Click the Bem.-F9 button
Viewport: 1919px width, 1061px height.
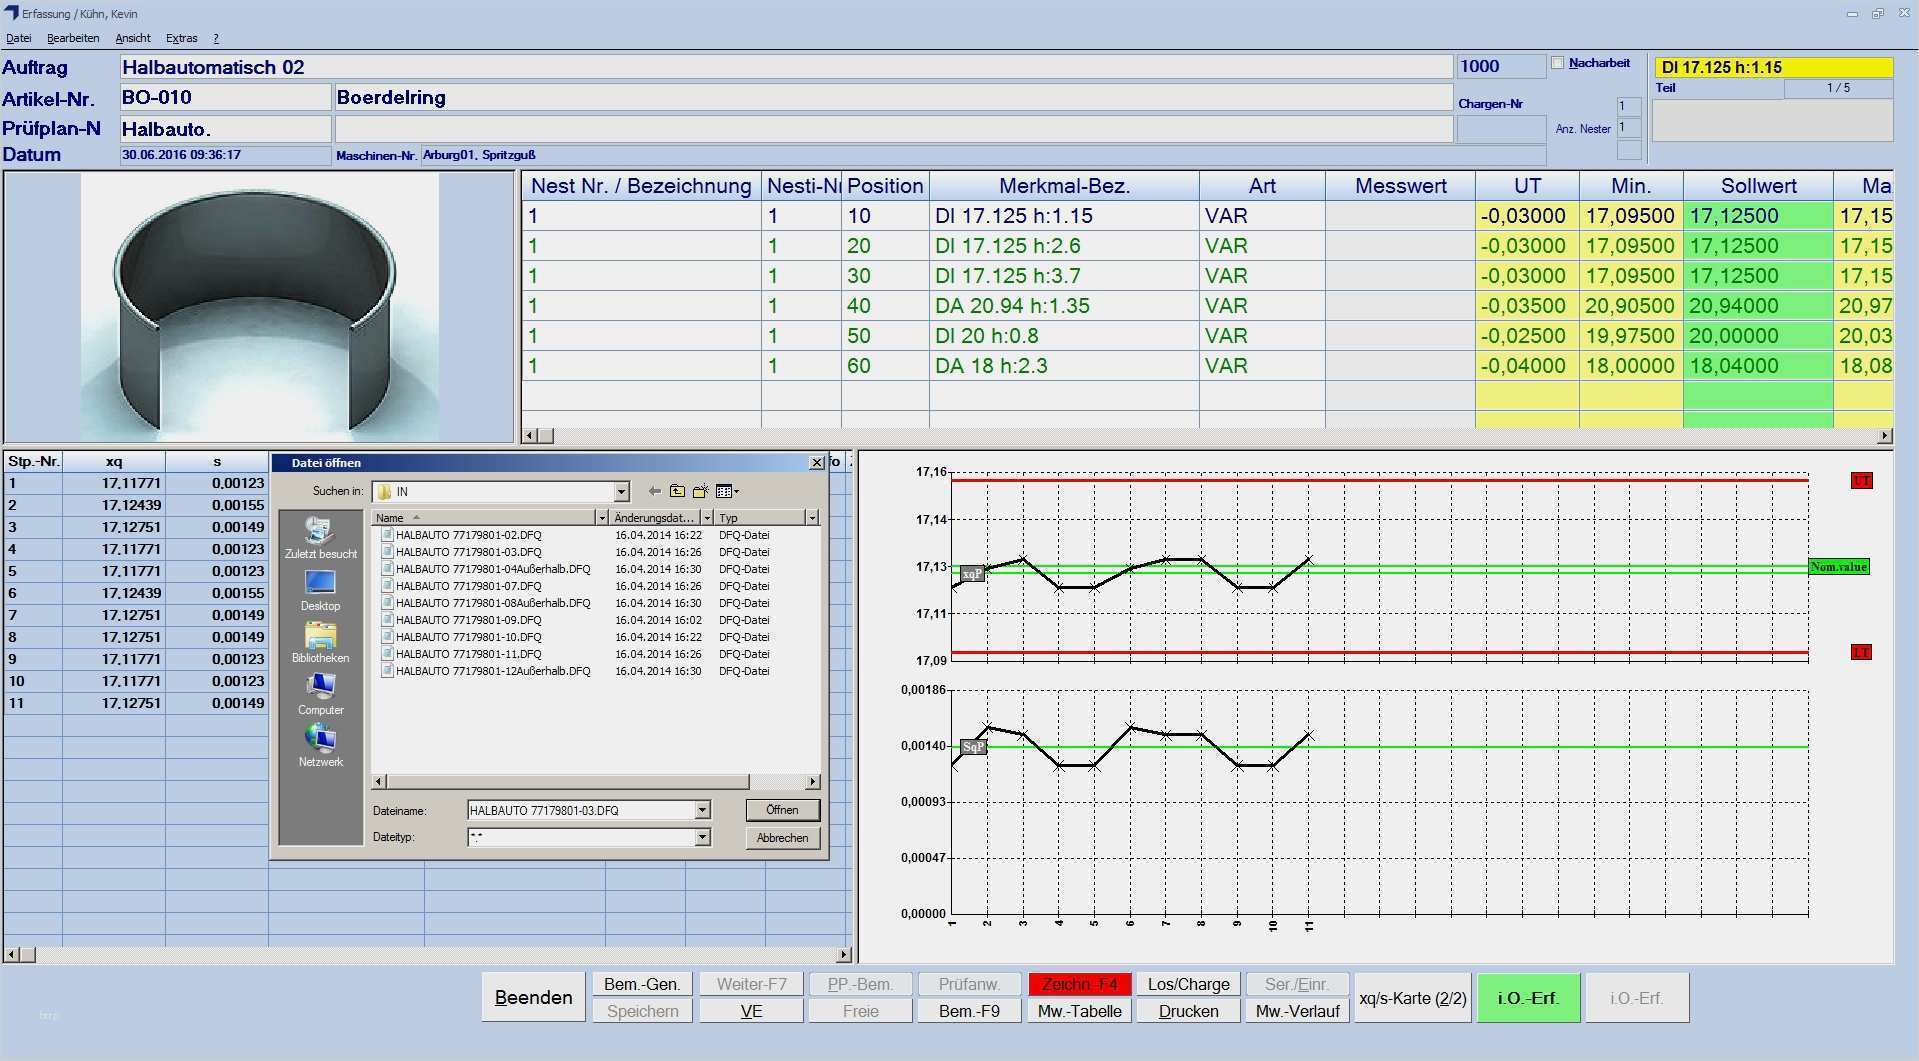[970, 1011]
